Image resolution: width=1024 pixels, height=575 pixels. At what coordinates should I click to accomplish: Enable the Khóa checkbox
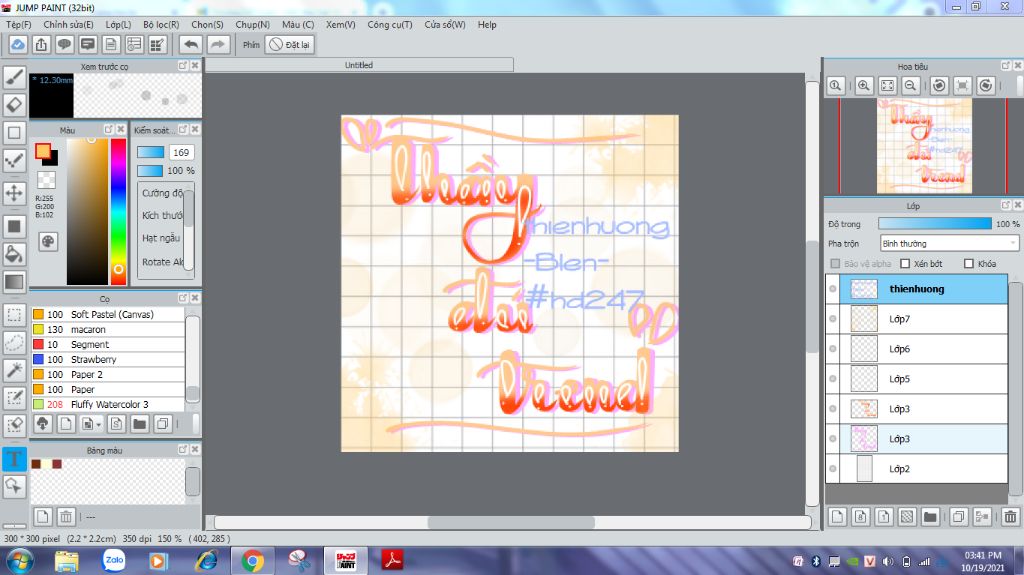coord(969,263)
